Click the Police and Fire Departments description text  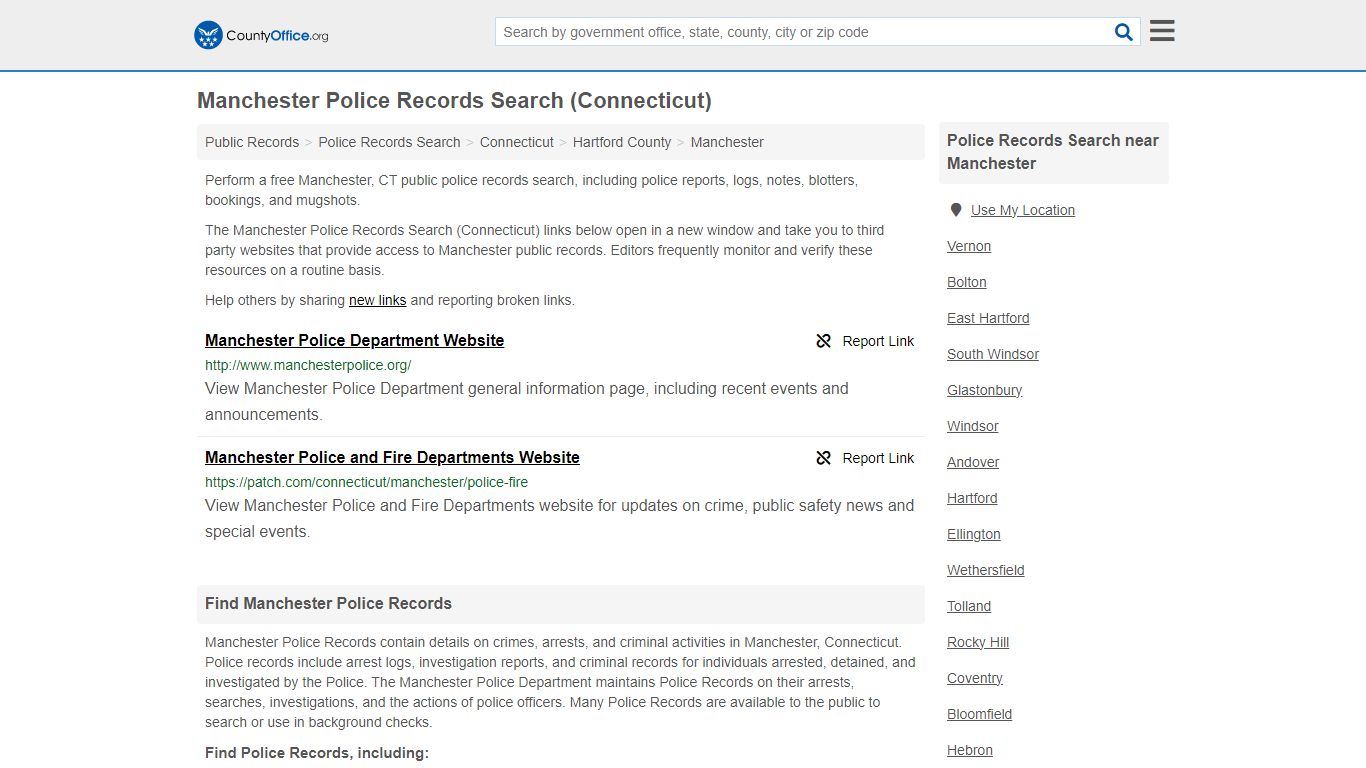559,518
